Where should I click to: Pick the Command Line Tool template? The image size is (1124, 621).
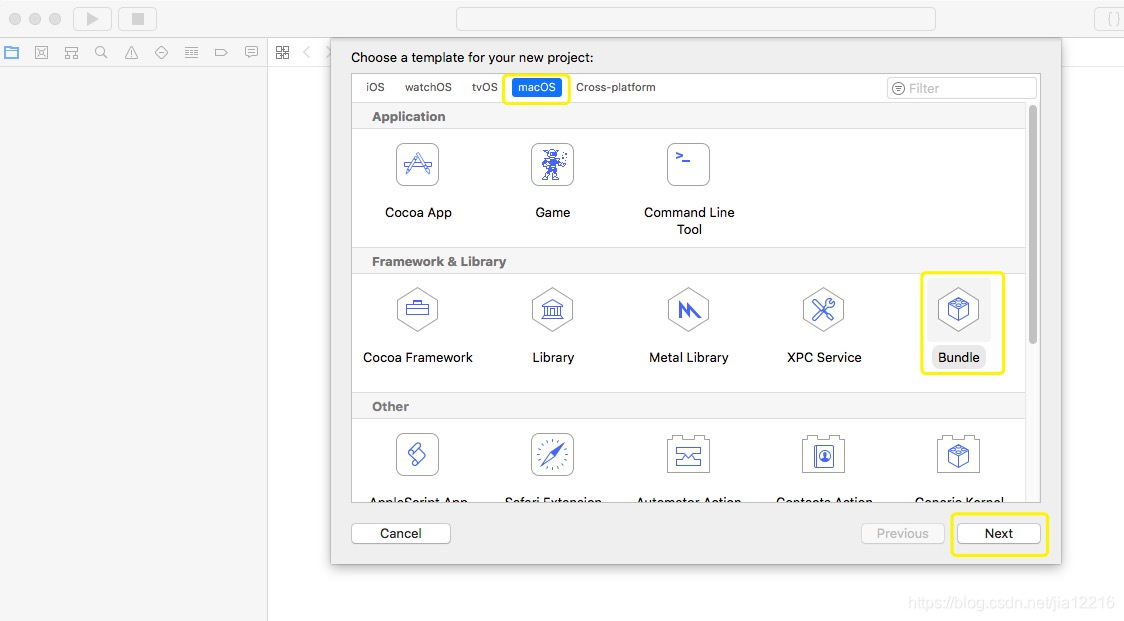(x=689, y=189)
